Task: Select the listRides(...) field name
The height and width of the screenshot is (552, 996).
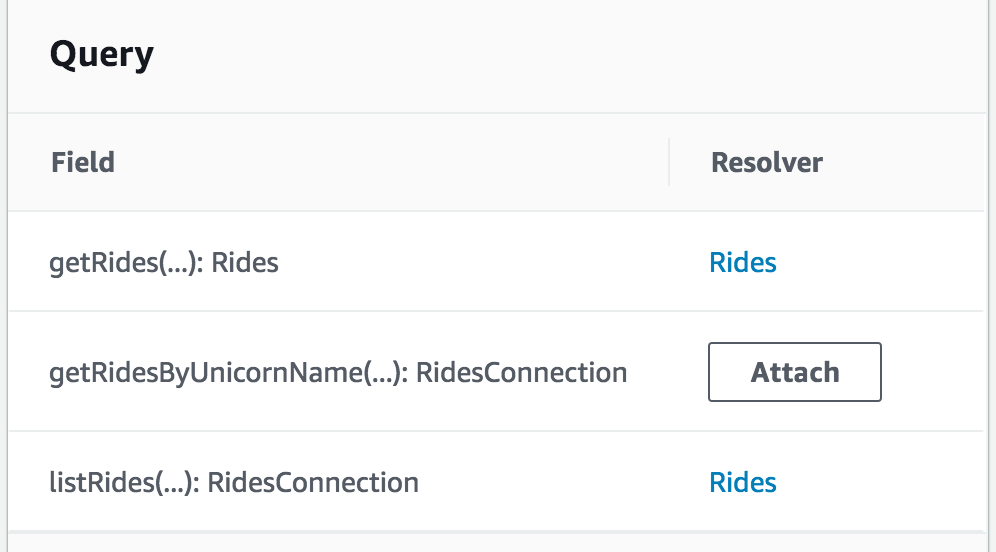Action: [124, 482]
